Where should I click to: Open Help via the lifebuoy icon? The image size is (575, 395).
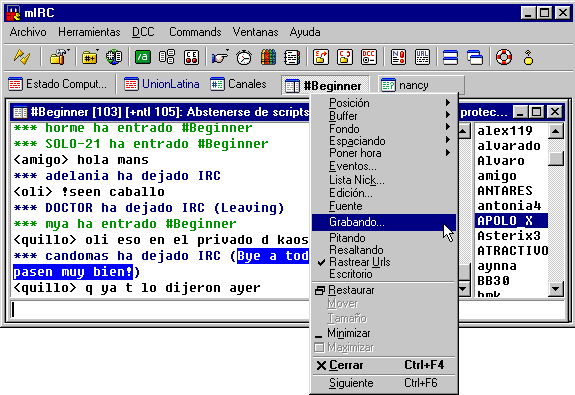pos(504,57)
